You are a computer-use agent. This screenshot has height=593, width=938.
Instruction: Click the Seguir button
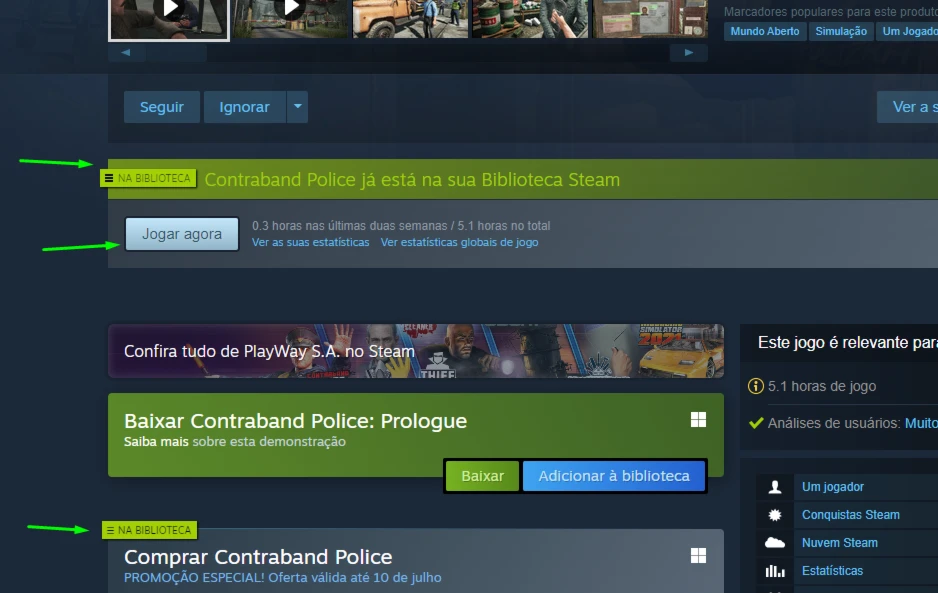[x=162, y=107]
